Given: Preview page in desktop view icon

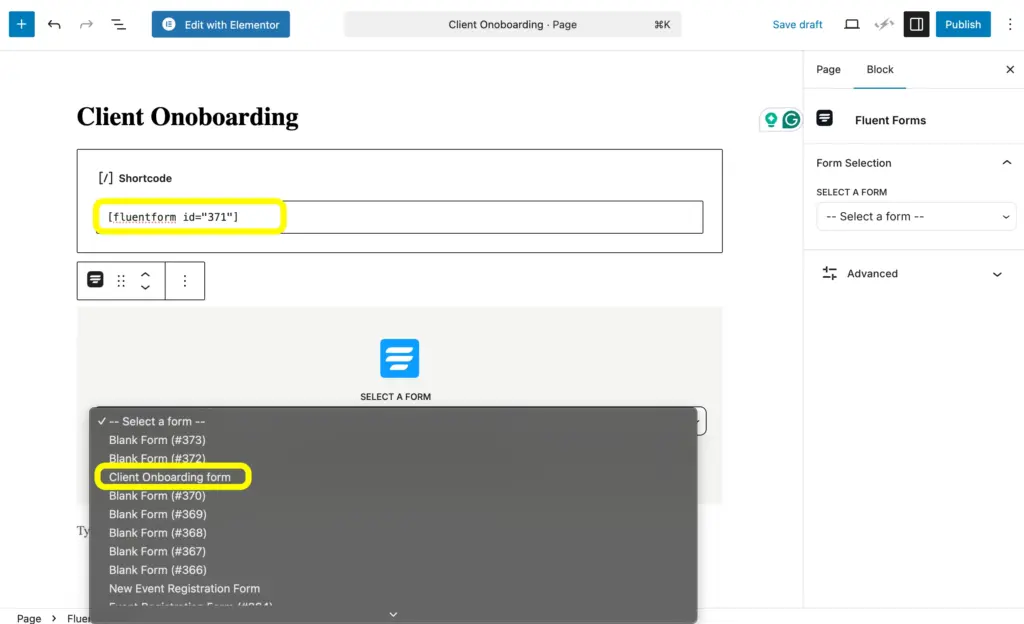Looking at the screenshot, I should [852, 24].
